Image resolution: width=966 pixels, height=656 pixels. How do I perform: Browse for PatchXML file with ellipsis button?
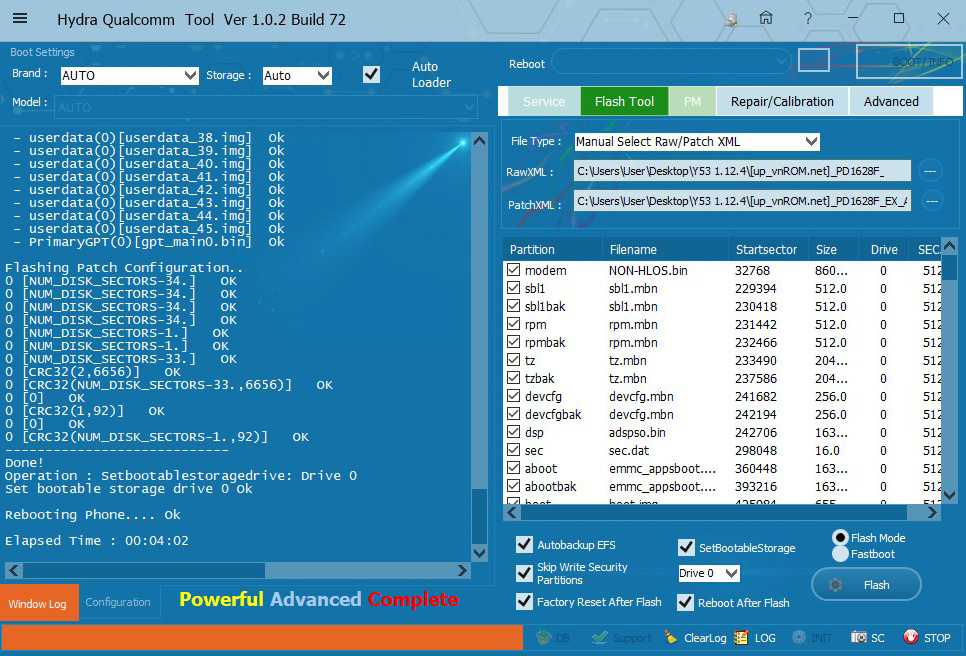pos(932,201)
